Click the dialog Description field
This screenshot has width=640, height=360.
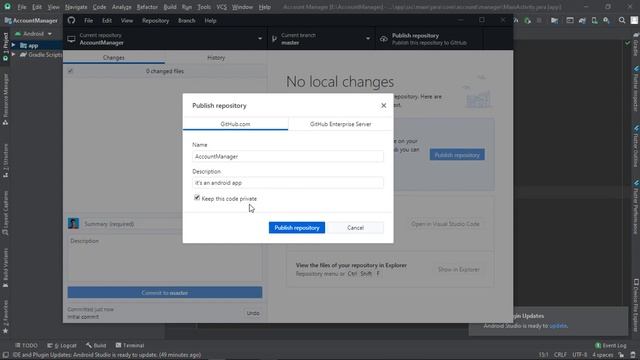point(288,183)
